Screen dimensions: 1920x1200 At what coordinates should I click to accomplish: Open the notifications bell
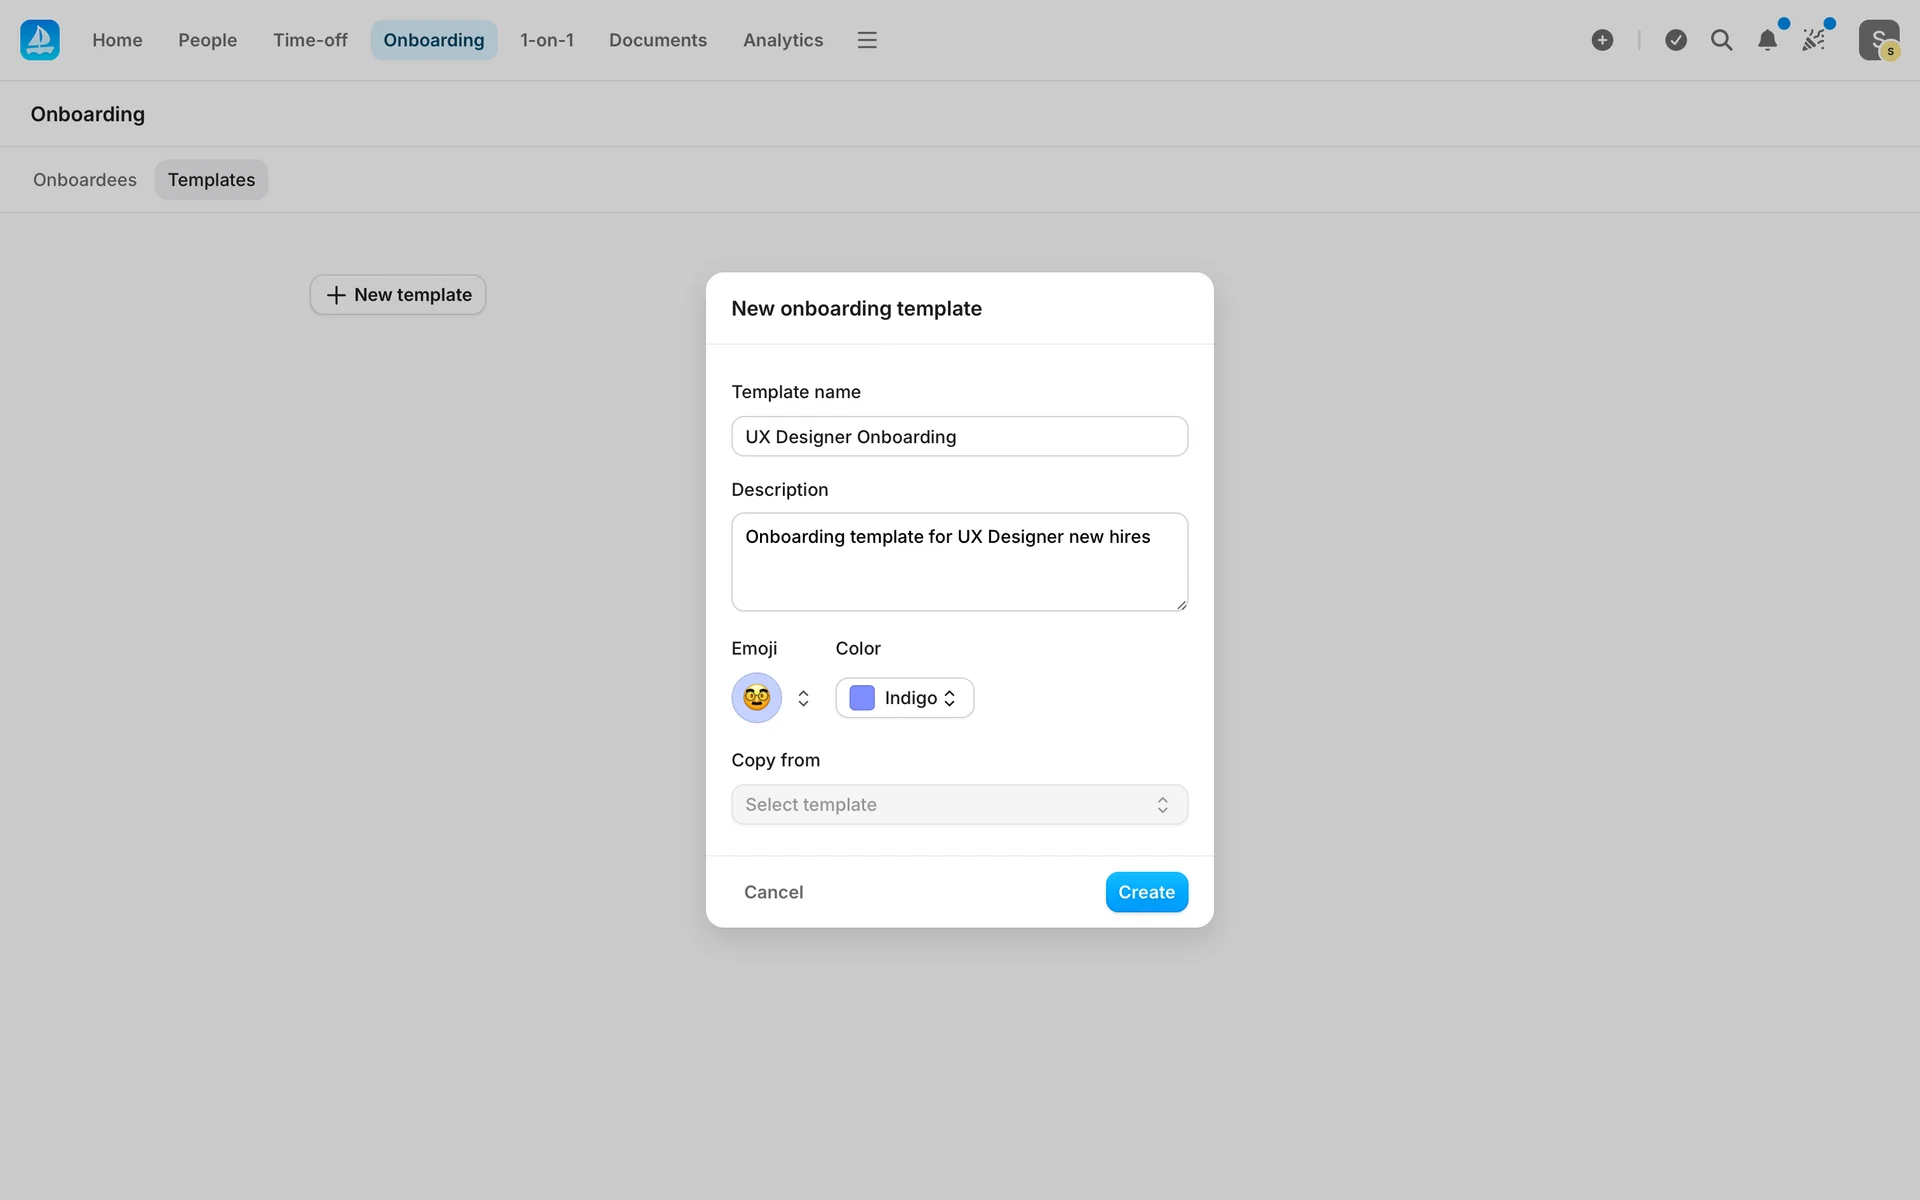[1767, 40]
